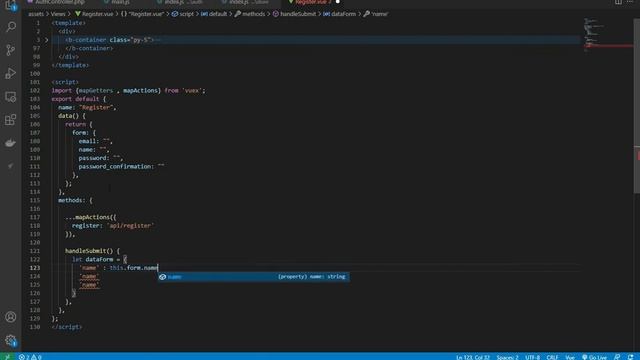
Task: Open 'methods' breadcrumb symbol list
Action: 250,14
